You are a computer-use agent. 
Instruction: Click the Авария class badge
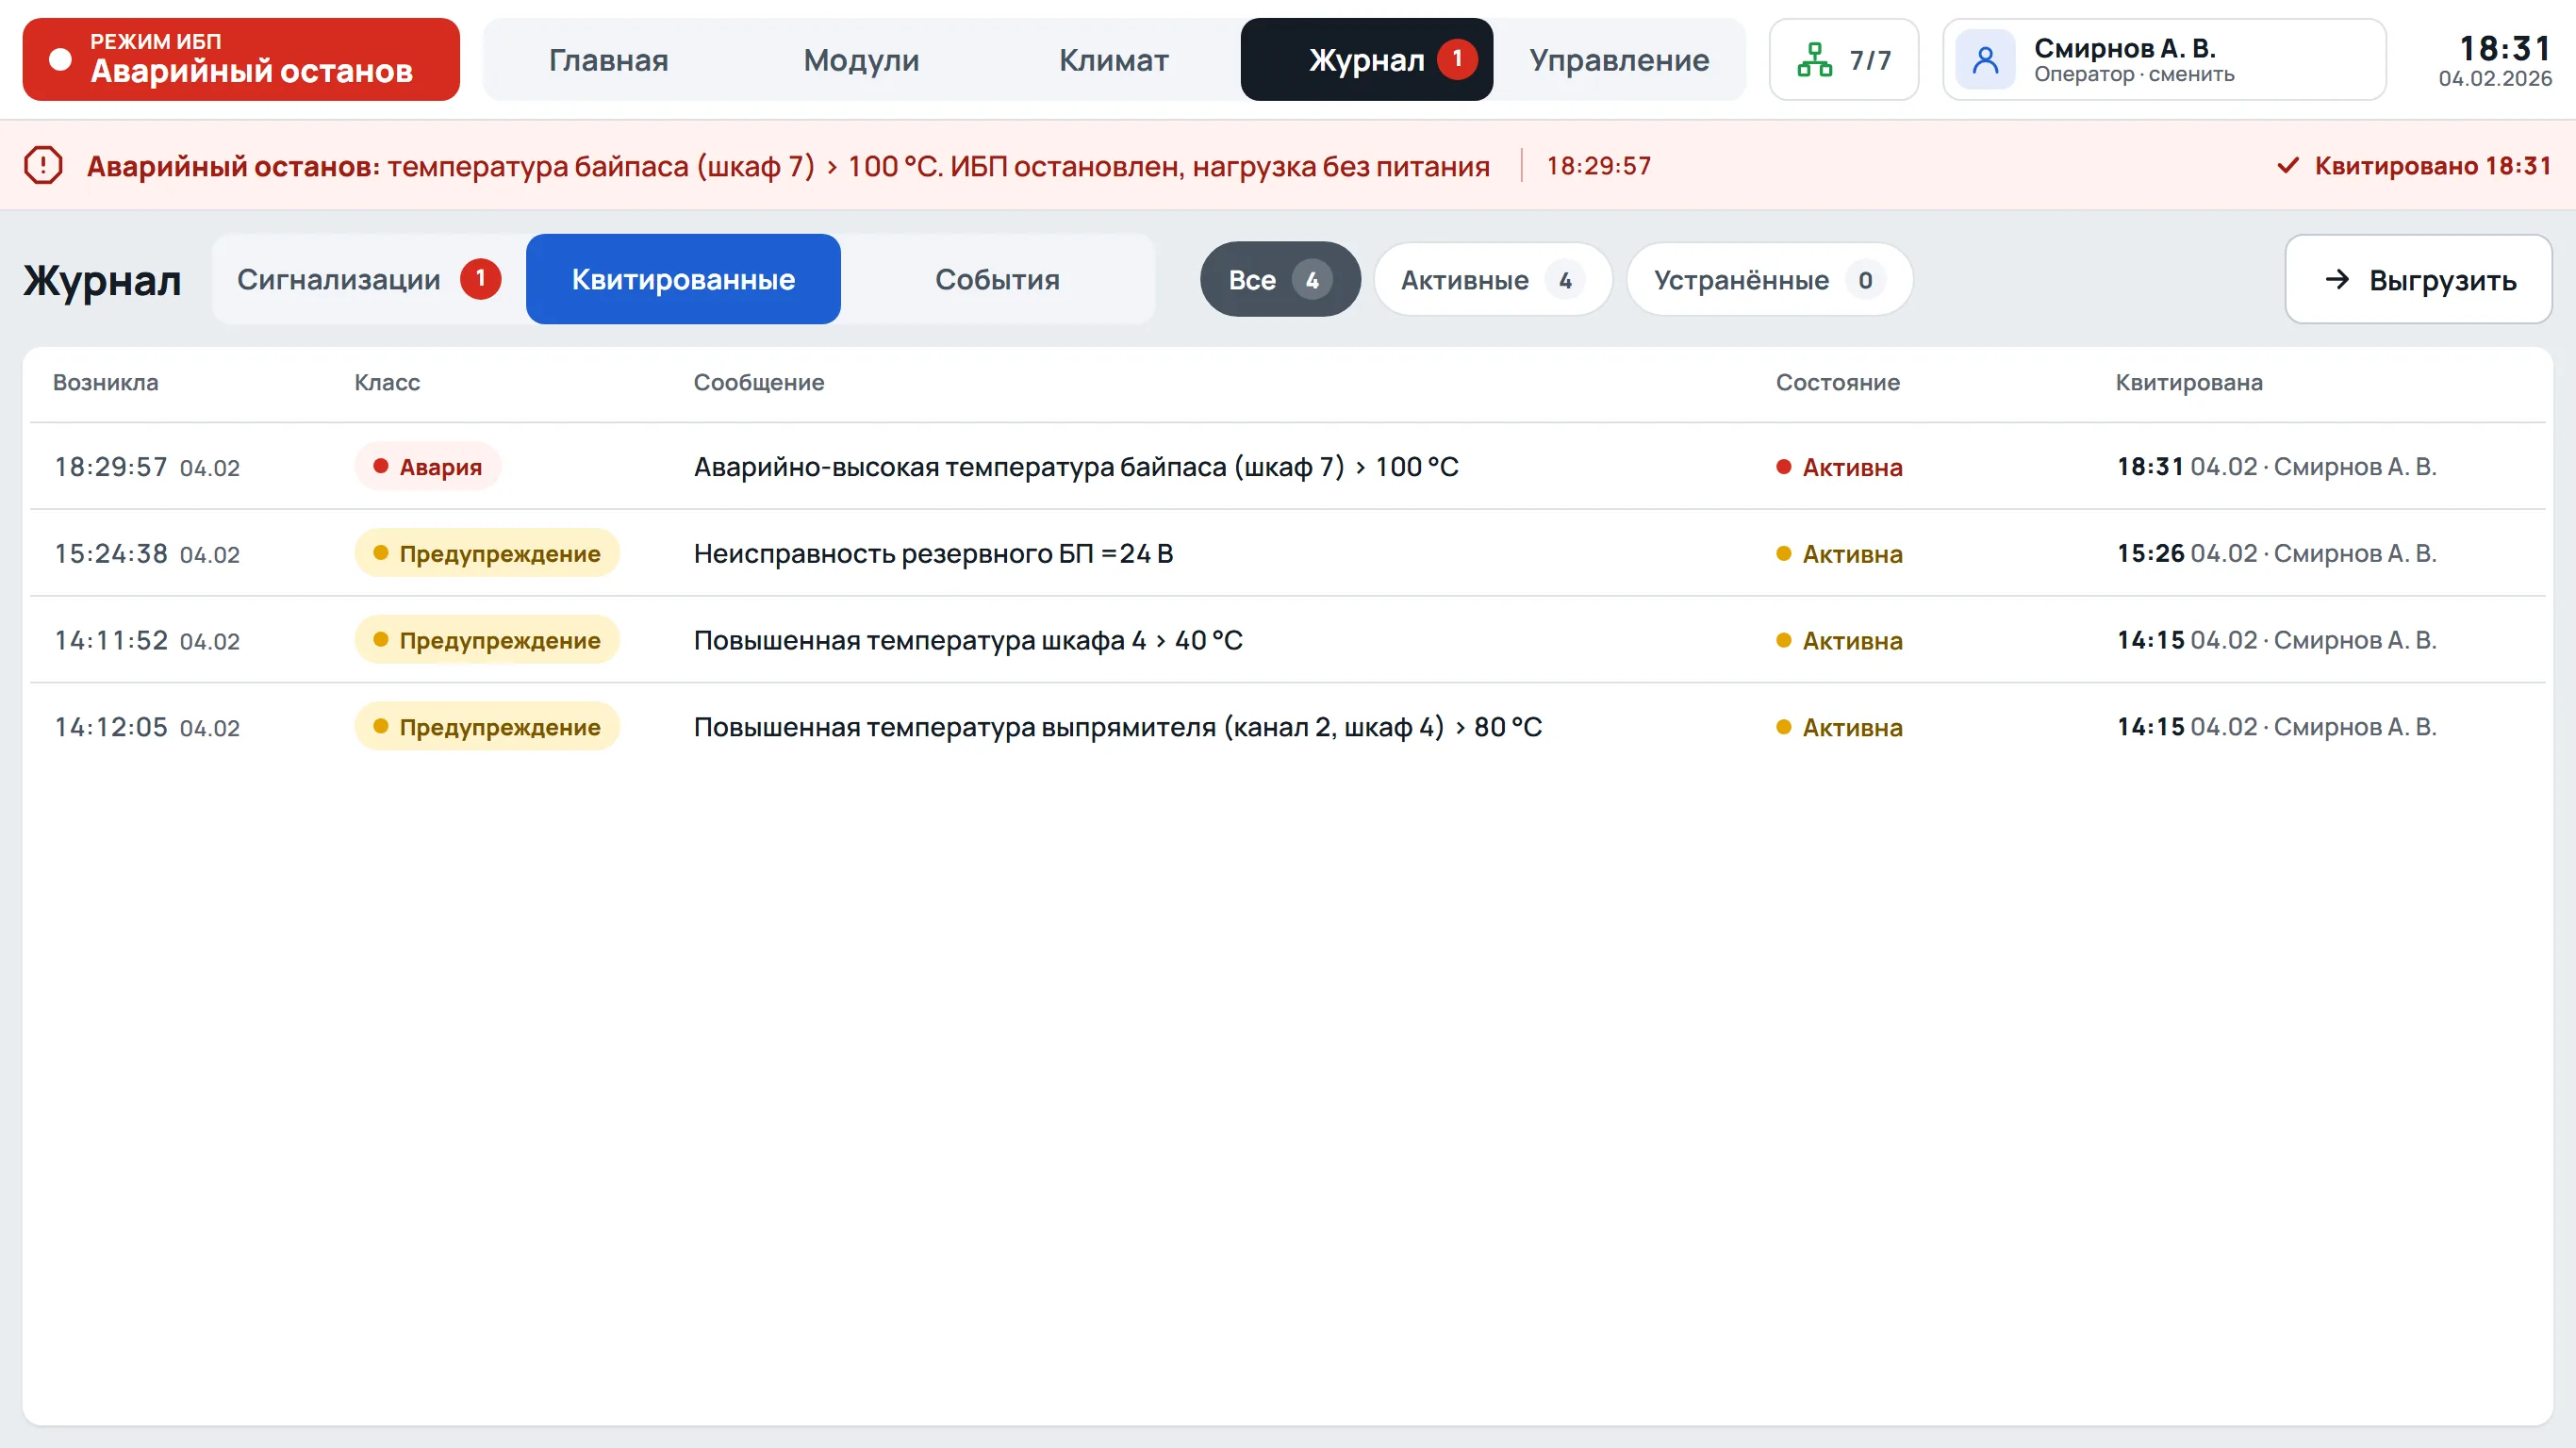click(x=427, y=466)
